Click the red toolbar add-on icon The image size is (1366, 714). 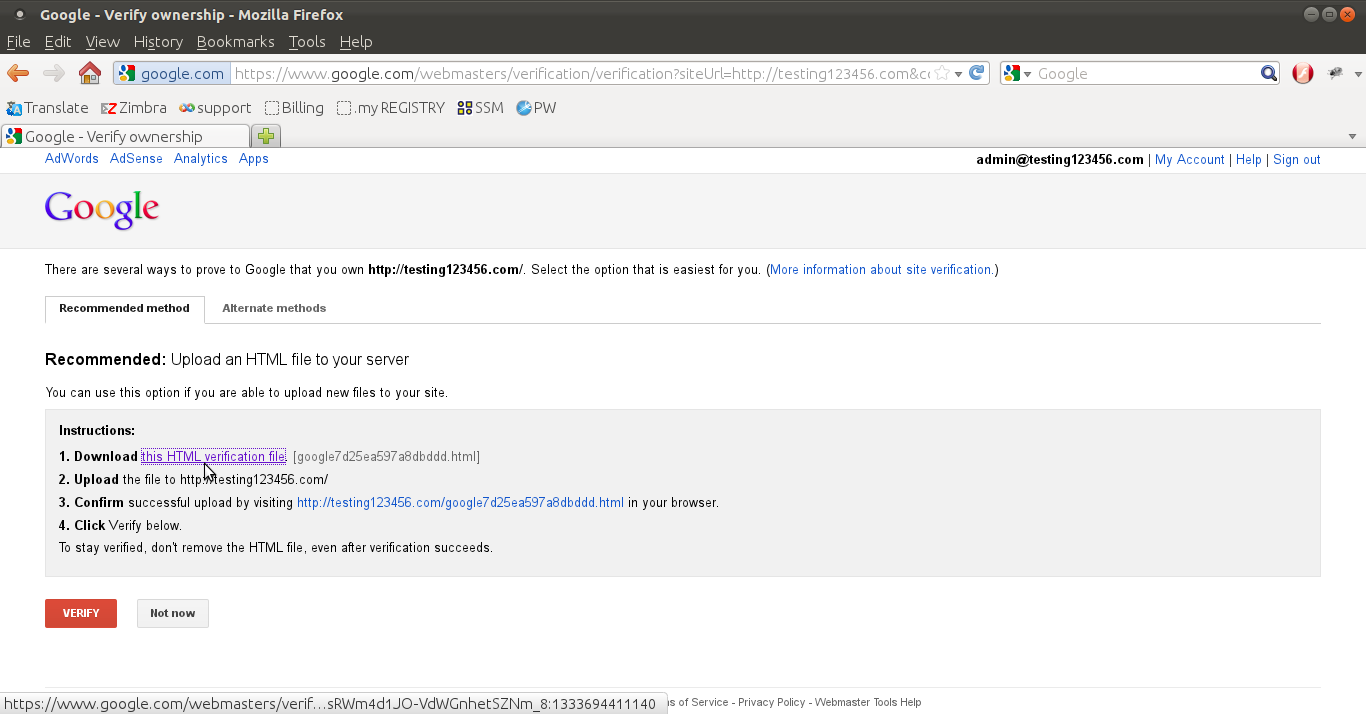[x=1302, y=73]
